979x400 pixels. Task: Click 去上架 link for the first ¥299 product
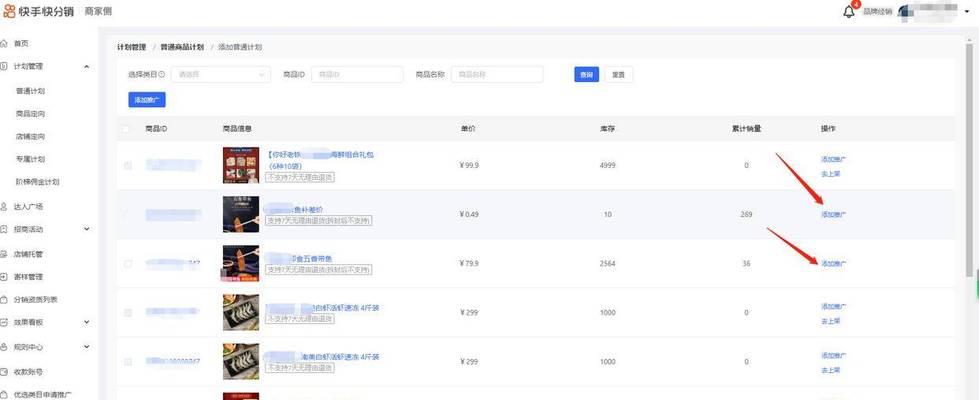[x=830, y=321]
